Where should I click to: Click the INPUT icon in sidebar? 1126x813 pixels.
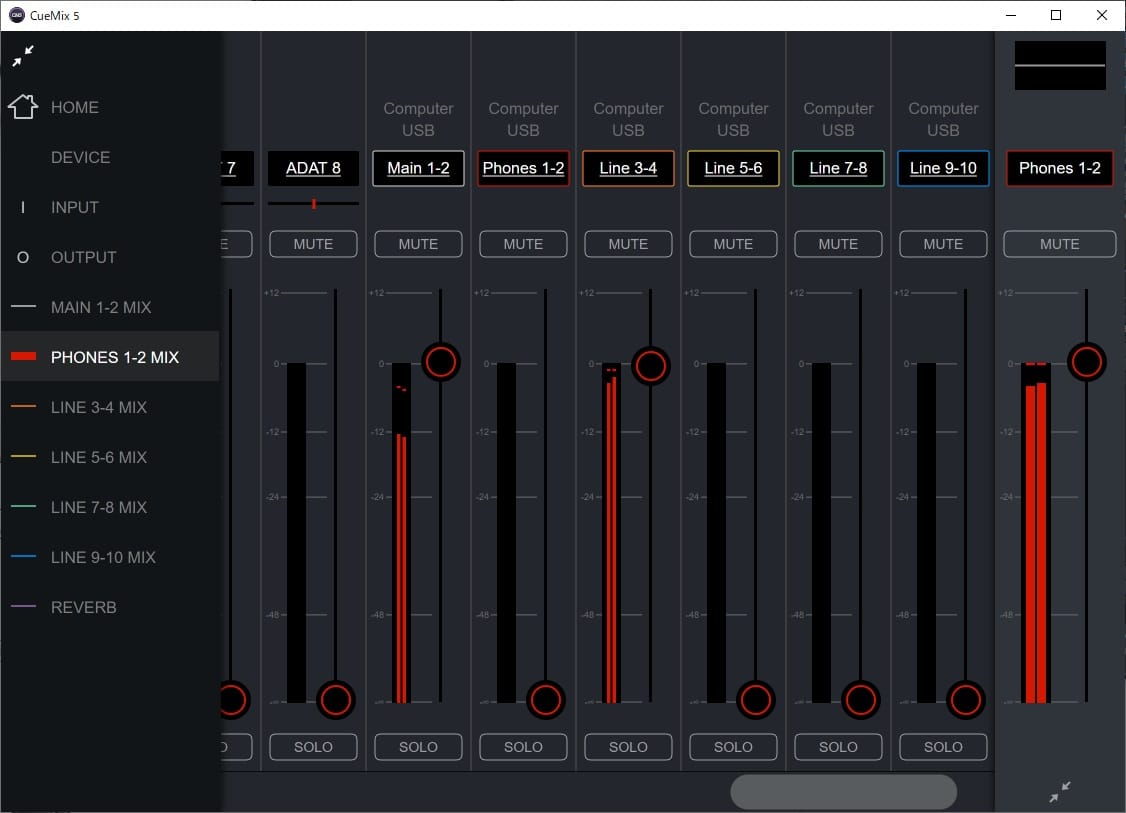click(x=23, y=207)
